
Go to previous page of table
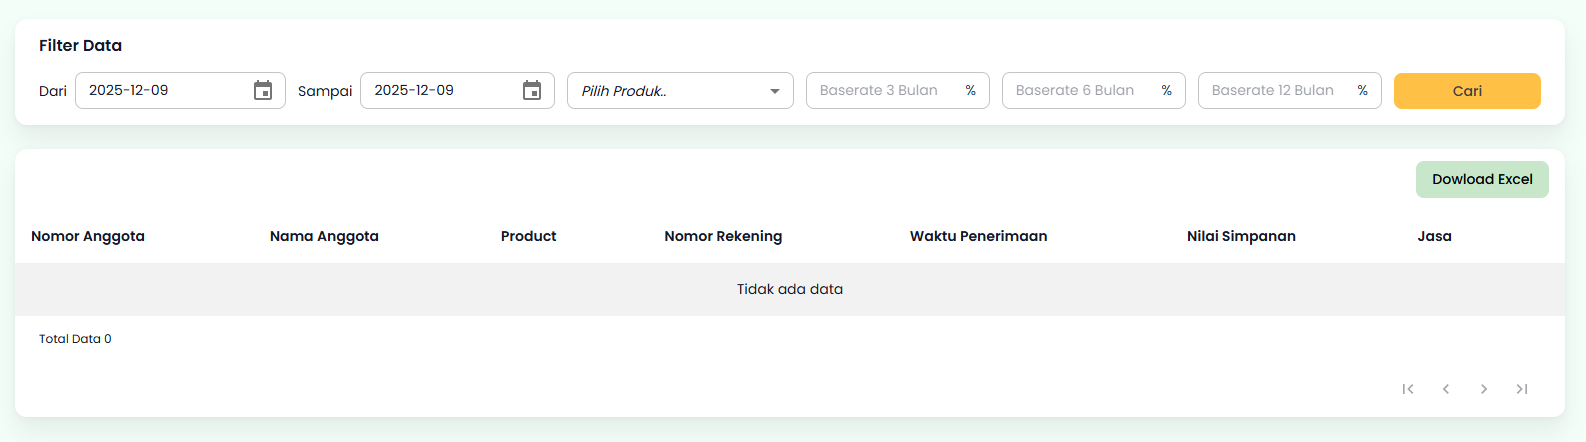(1446, 389)
